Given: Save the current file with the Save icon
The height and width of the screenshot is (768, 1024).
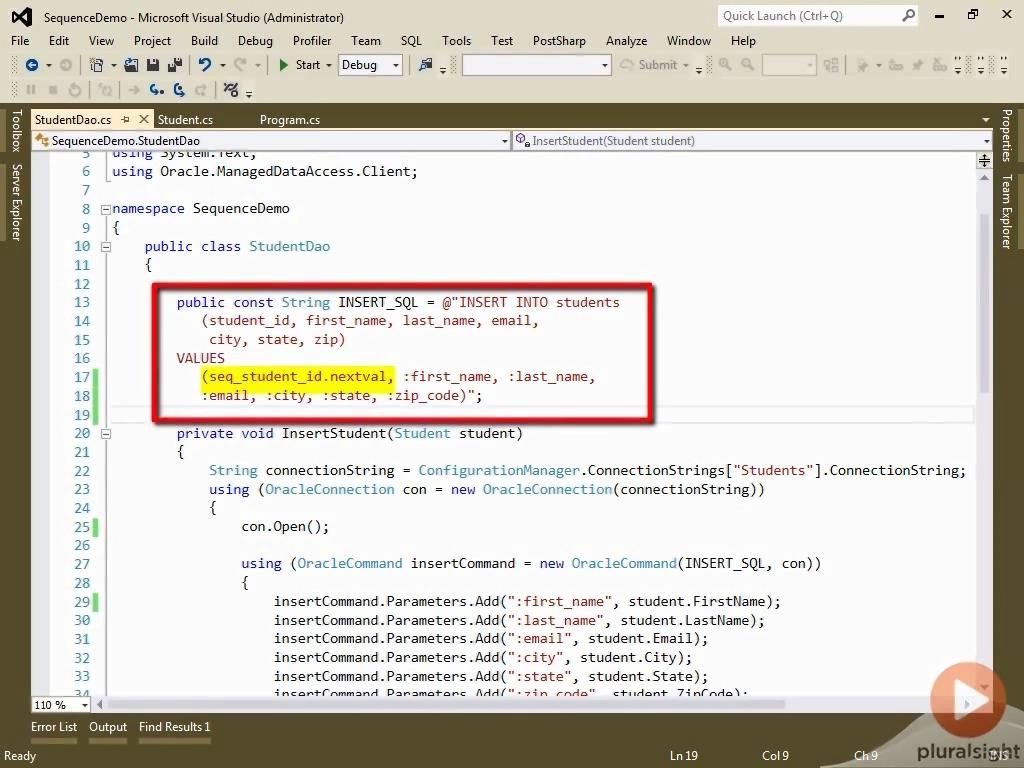Looking at the screenshot, I should [x=153, y=65].
